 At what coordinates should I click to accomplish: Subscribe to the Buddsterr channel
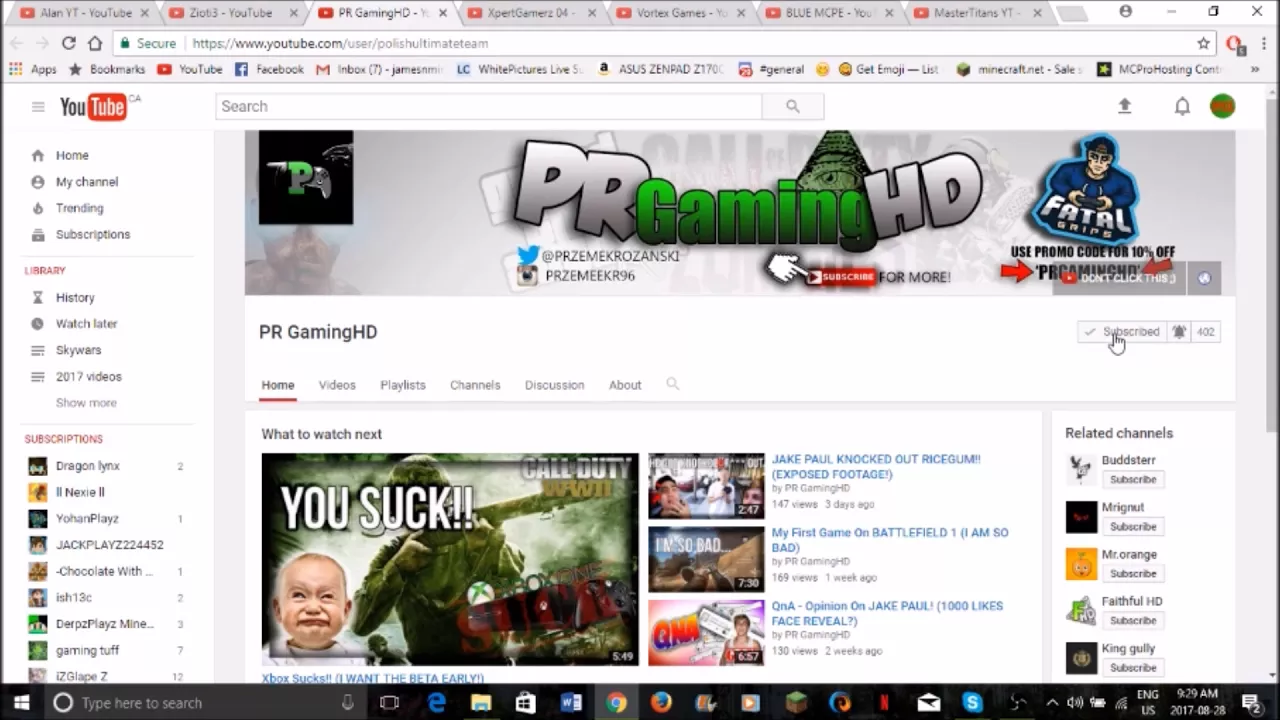(x=1133, y=480)
